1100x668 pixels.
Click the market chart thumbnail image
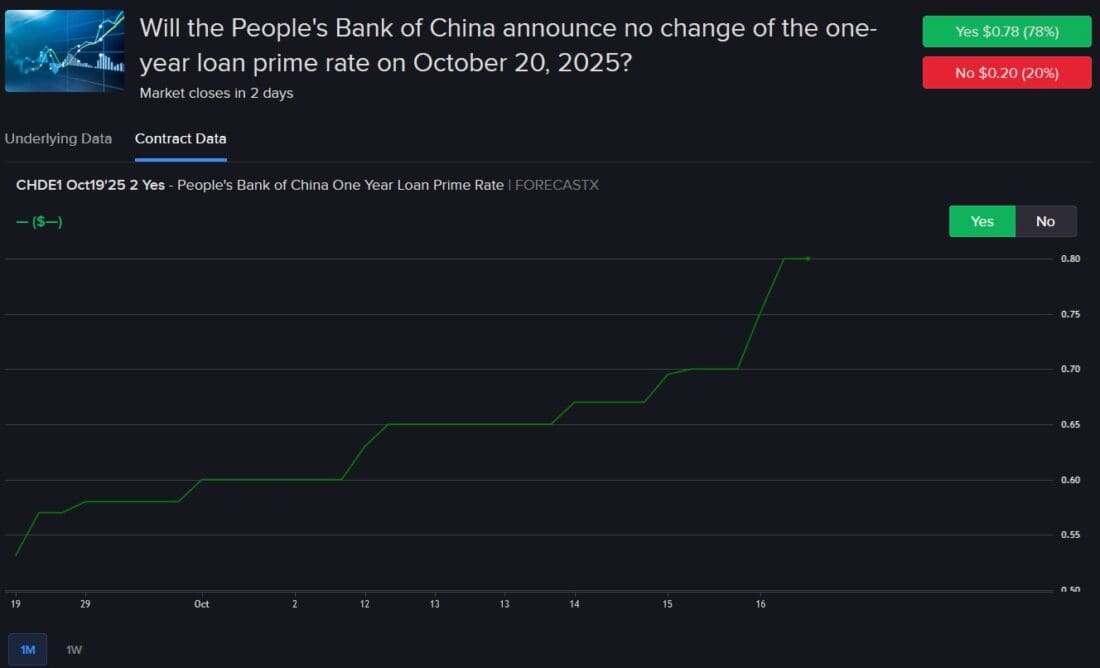pos(64,51)
